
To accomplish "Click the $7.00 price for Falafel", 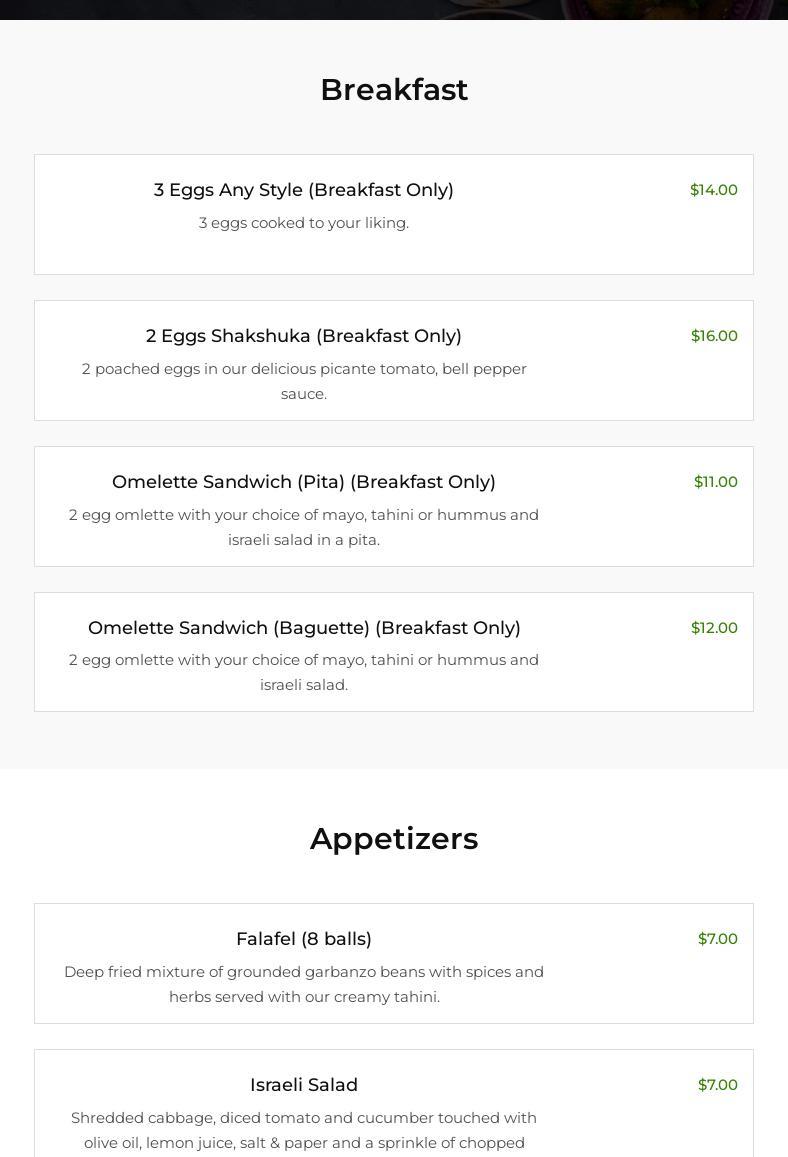I will (x=717, y=939).
